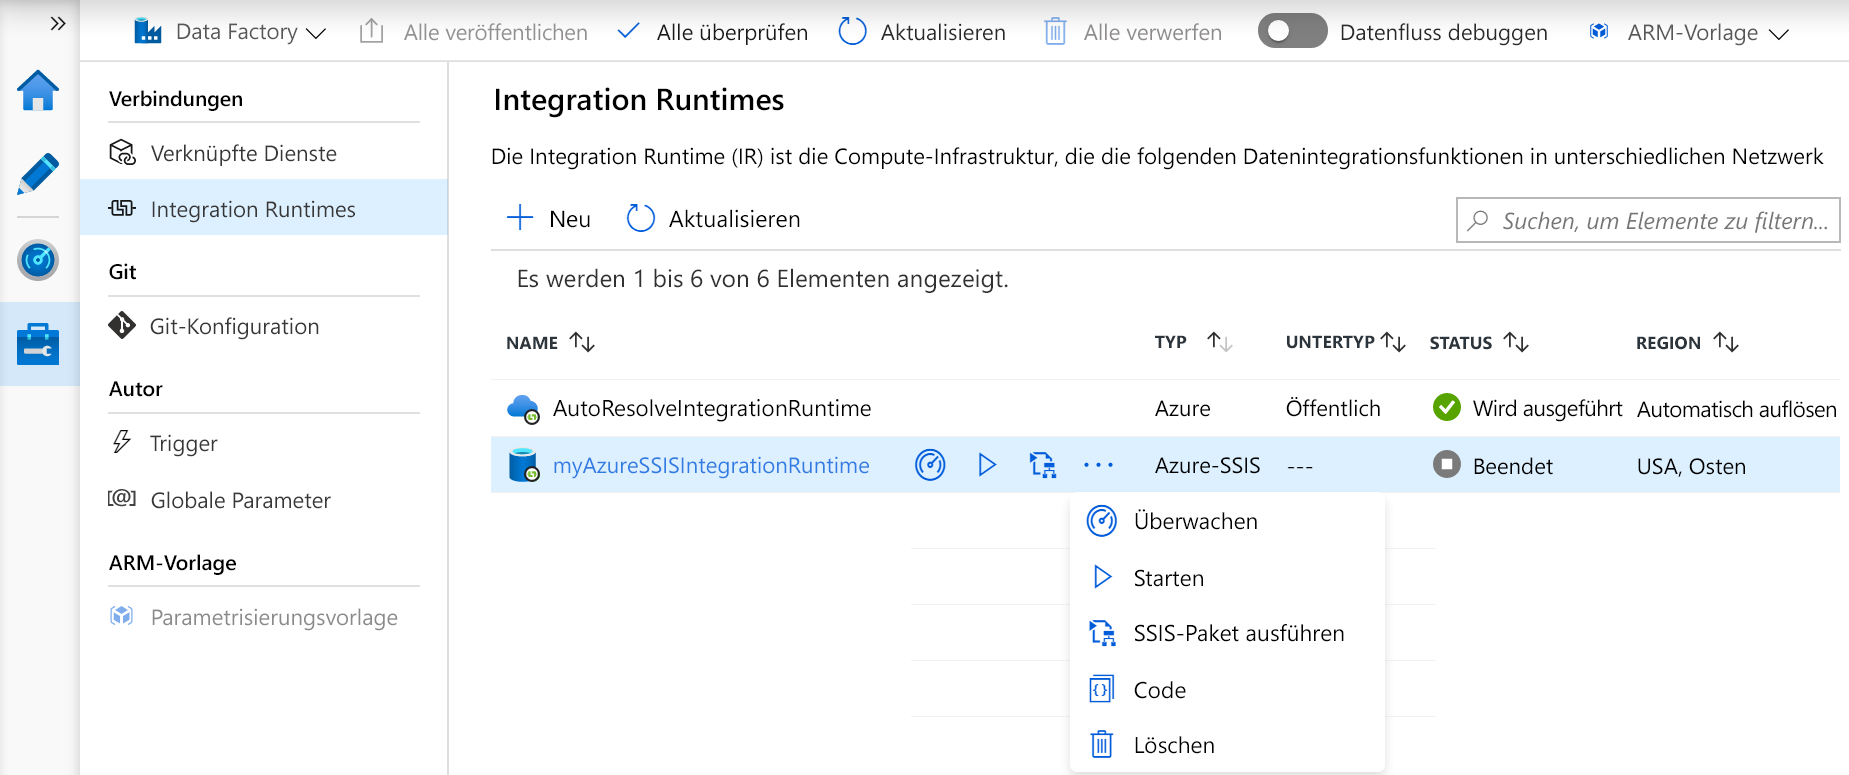This screenshot has width=1849, height=775.
Task: Open the Home icon in the sidebar
Action: [38, 91]
